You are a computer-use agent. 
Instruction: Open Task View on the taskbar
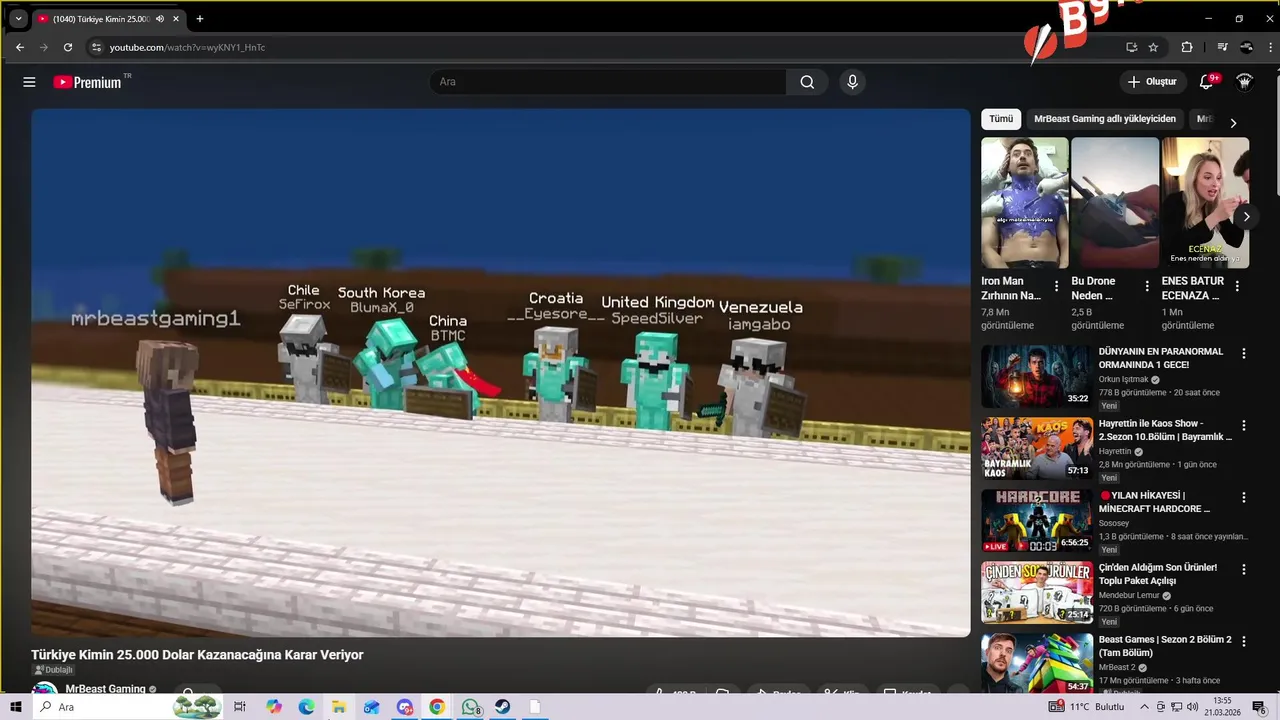pyautogui.click(x=240, y=707)
